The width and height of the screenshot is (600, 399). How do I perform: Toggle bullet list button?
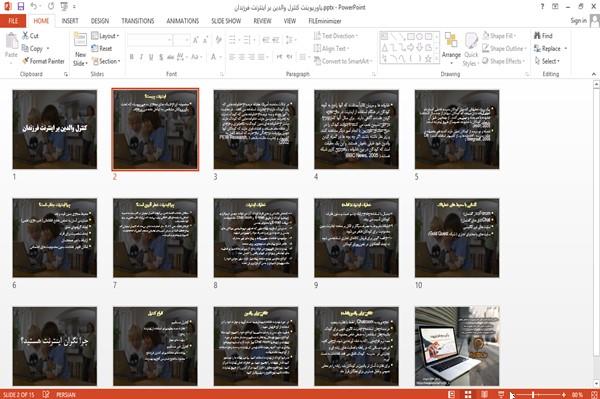pyautogui.click(x=233, y=40)
